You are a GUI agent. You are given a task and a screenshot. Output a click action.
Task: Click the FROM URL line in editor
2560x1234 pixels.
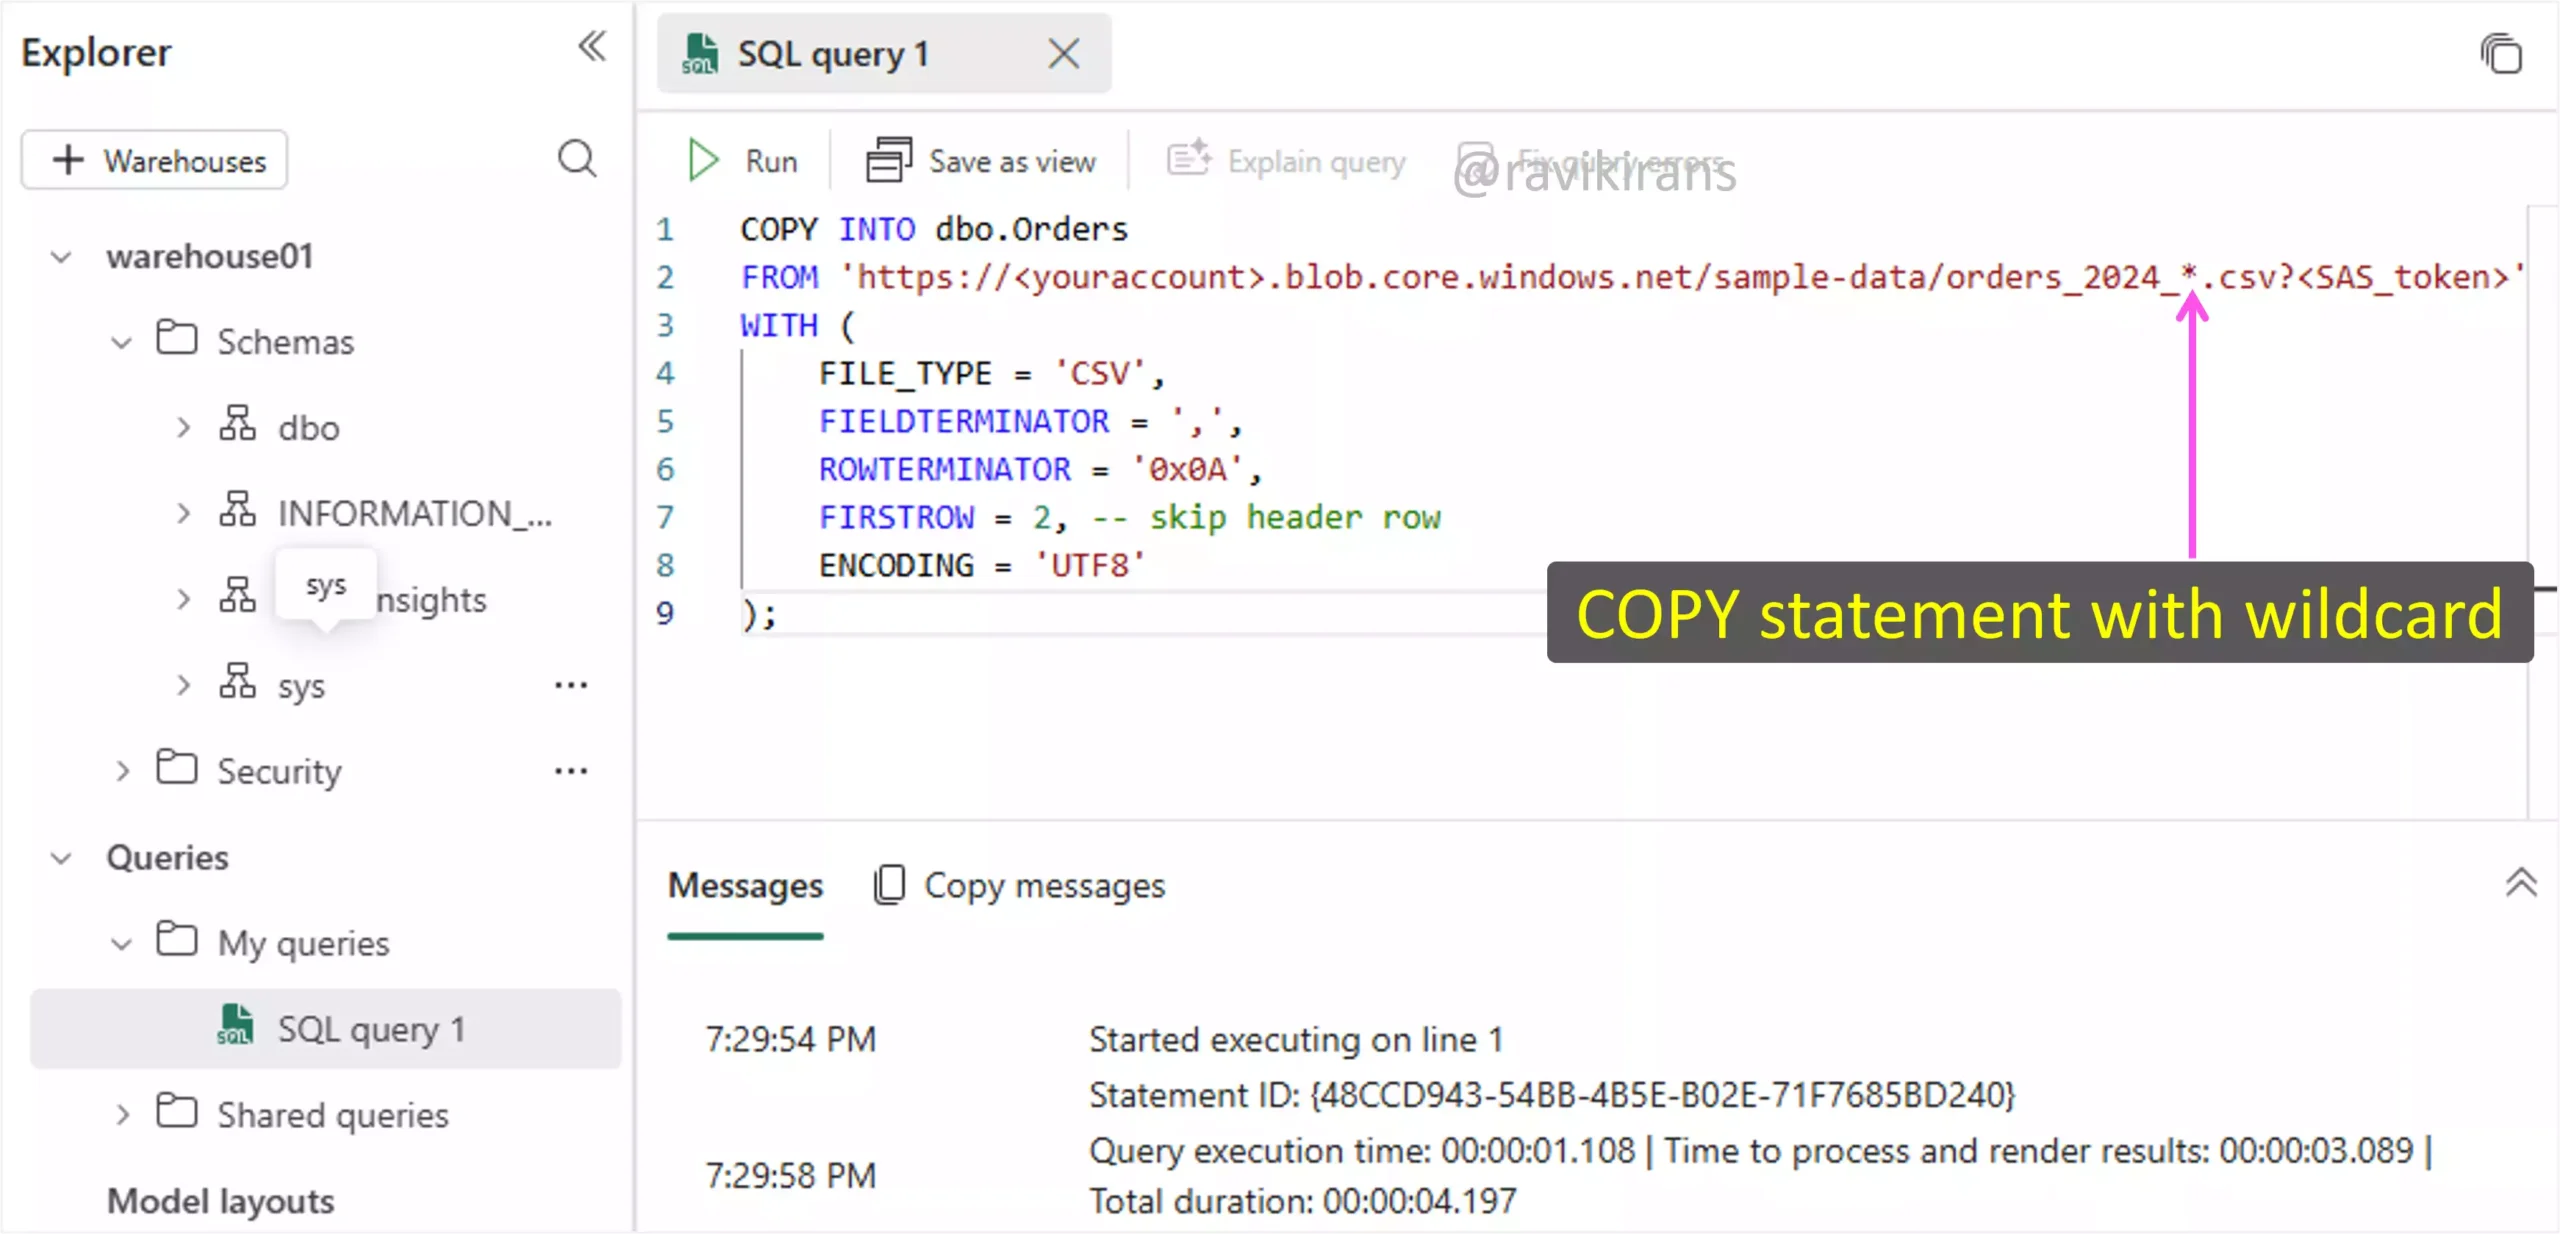point(1633,278)
